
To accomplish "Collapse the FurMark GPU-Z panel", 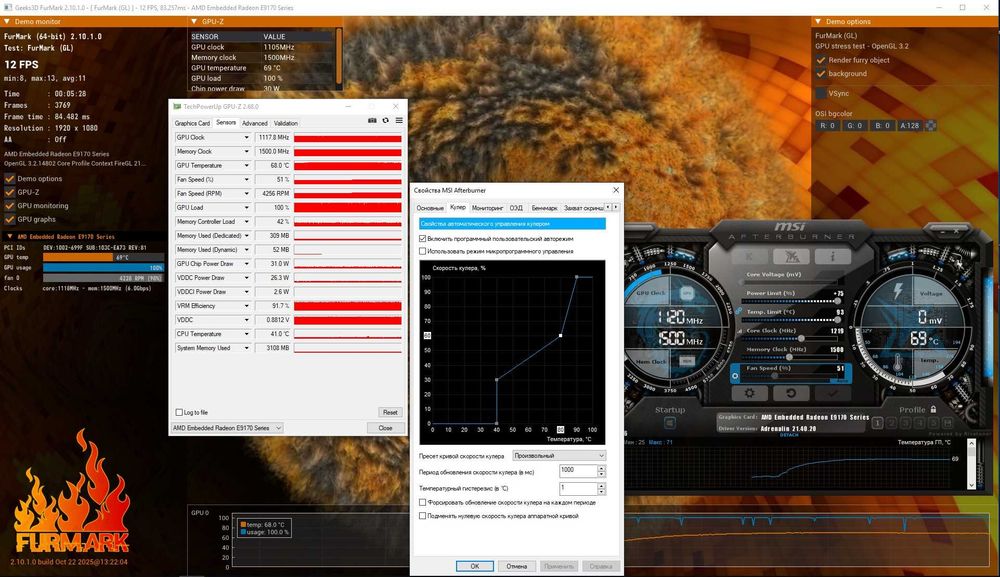I will (x=194, y=22).
